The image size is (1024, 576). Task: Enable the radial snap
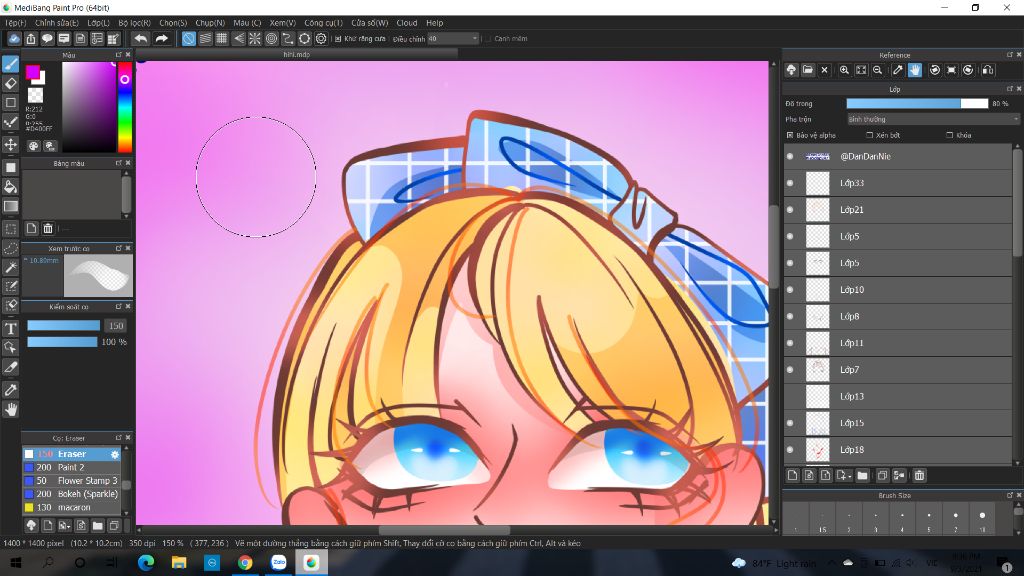(255, 39)
